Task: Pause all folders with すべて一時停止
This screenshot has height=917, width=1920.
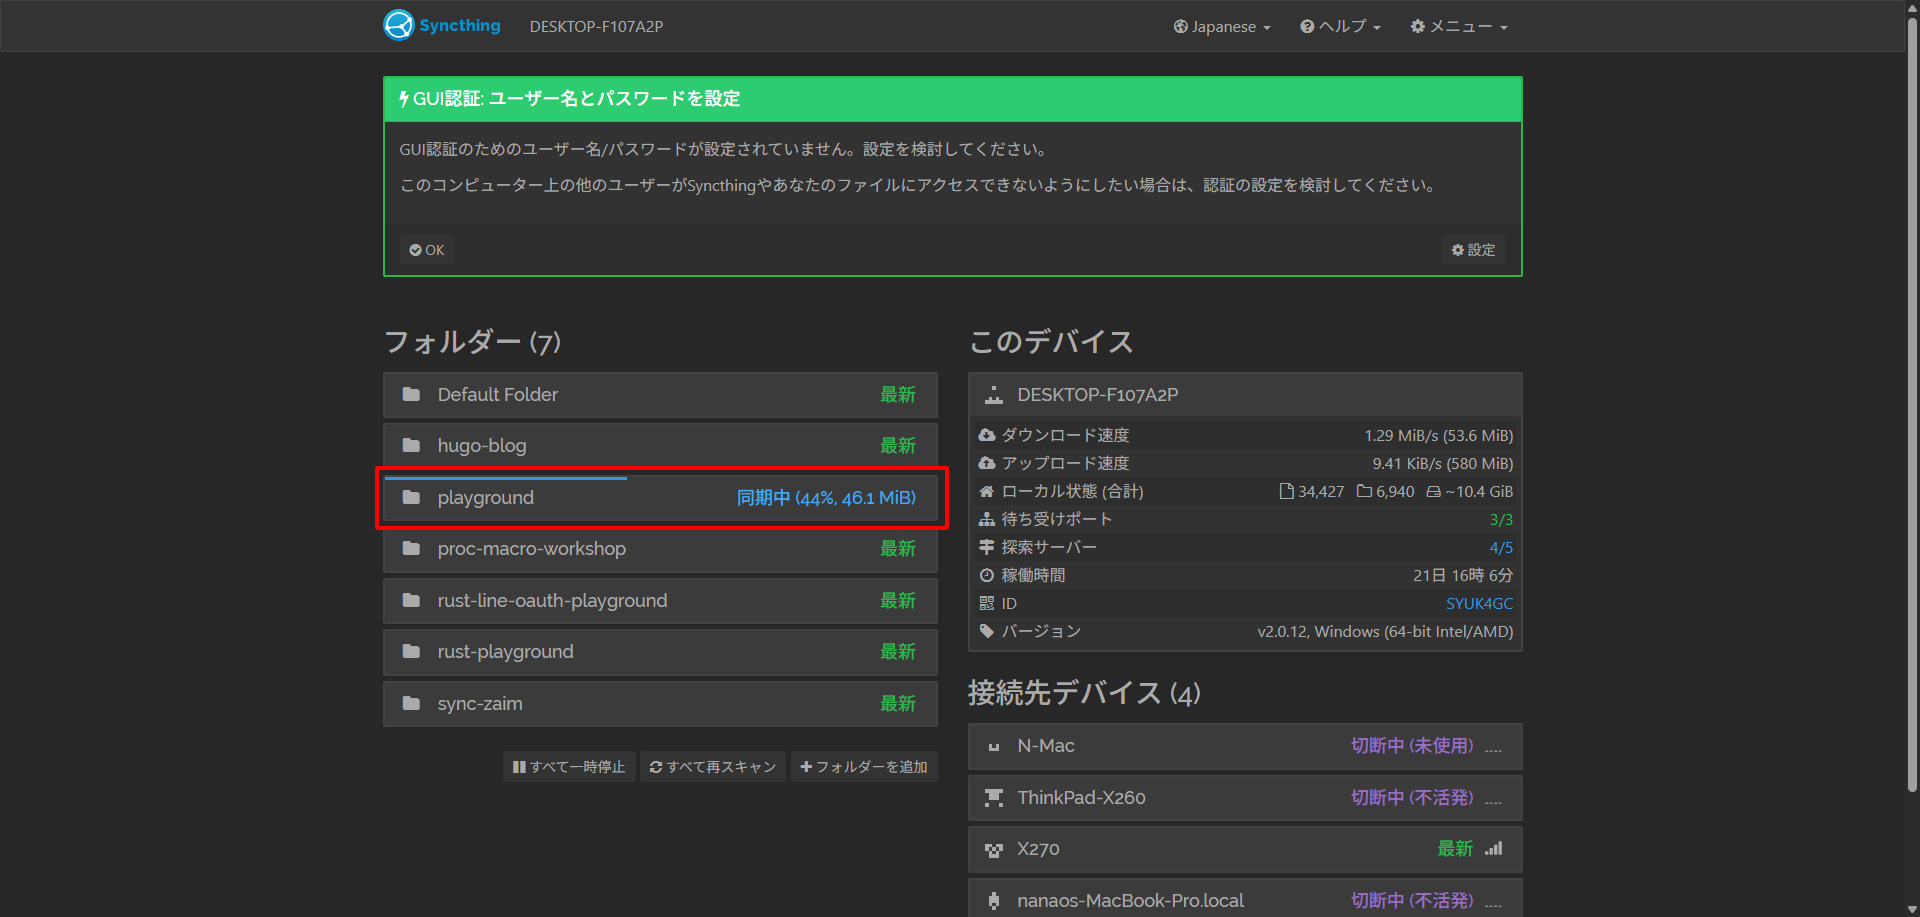Action: pyautogui.click(x=569, y=767)
